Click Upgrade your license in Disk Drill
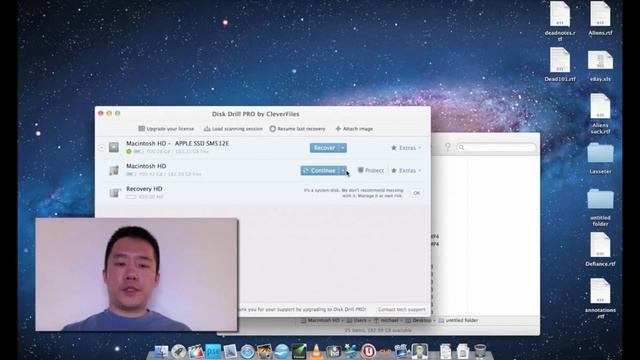Viewport: 640px width, 360px height. click(x=166, y=129)
